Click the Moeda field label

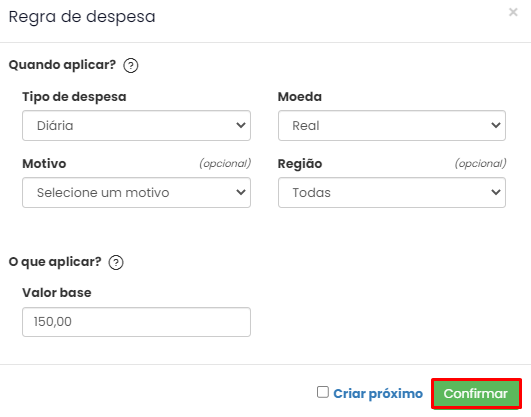pos(300,97)
